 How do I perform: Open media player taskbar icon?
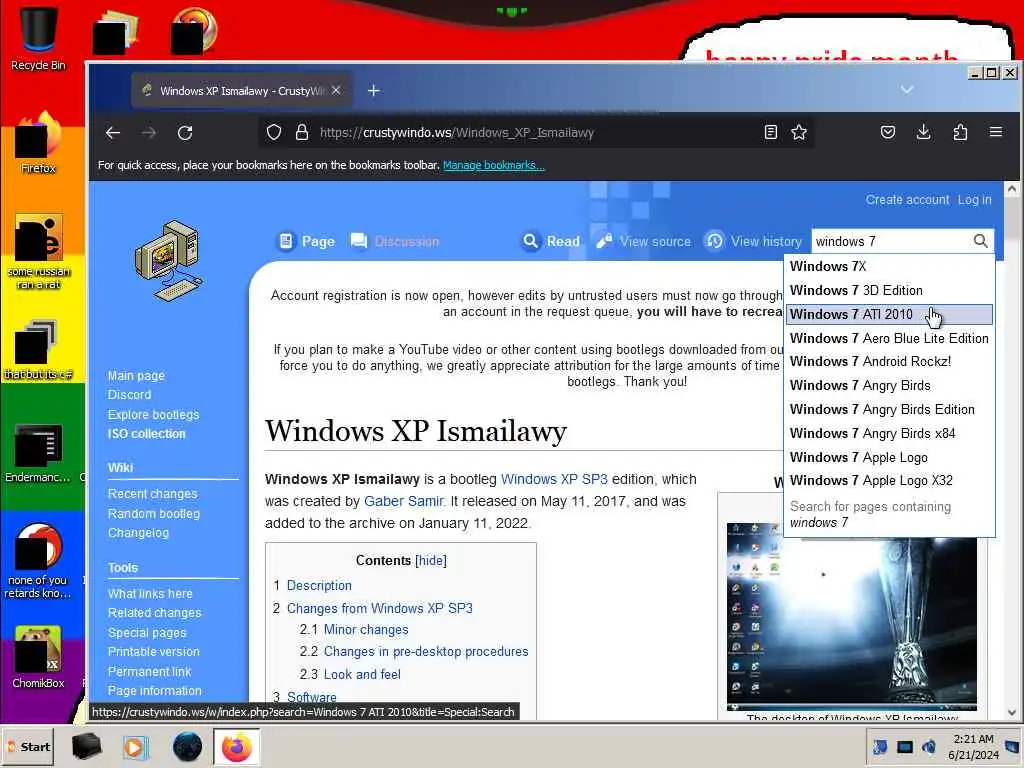coord(136,746)
